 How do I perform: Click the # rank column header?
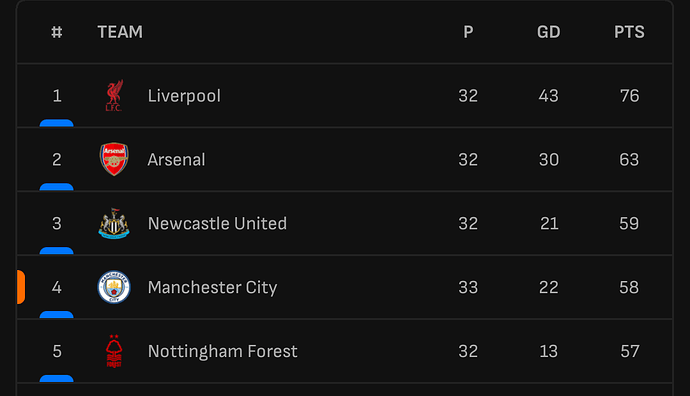(57, 32)
